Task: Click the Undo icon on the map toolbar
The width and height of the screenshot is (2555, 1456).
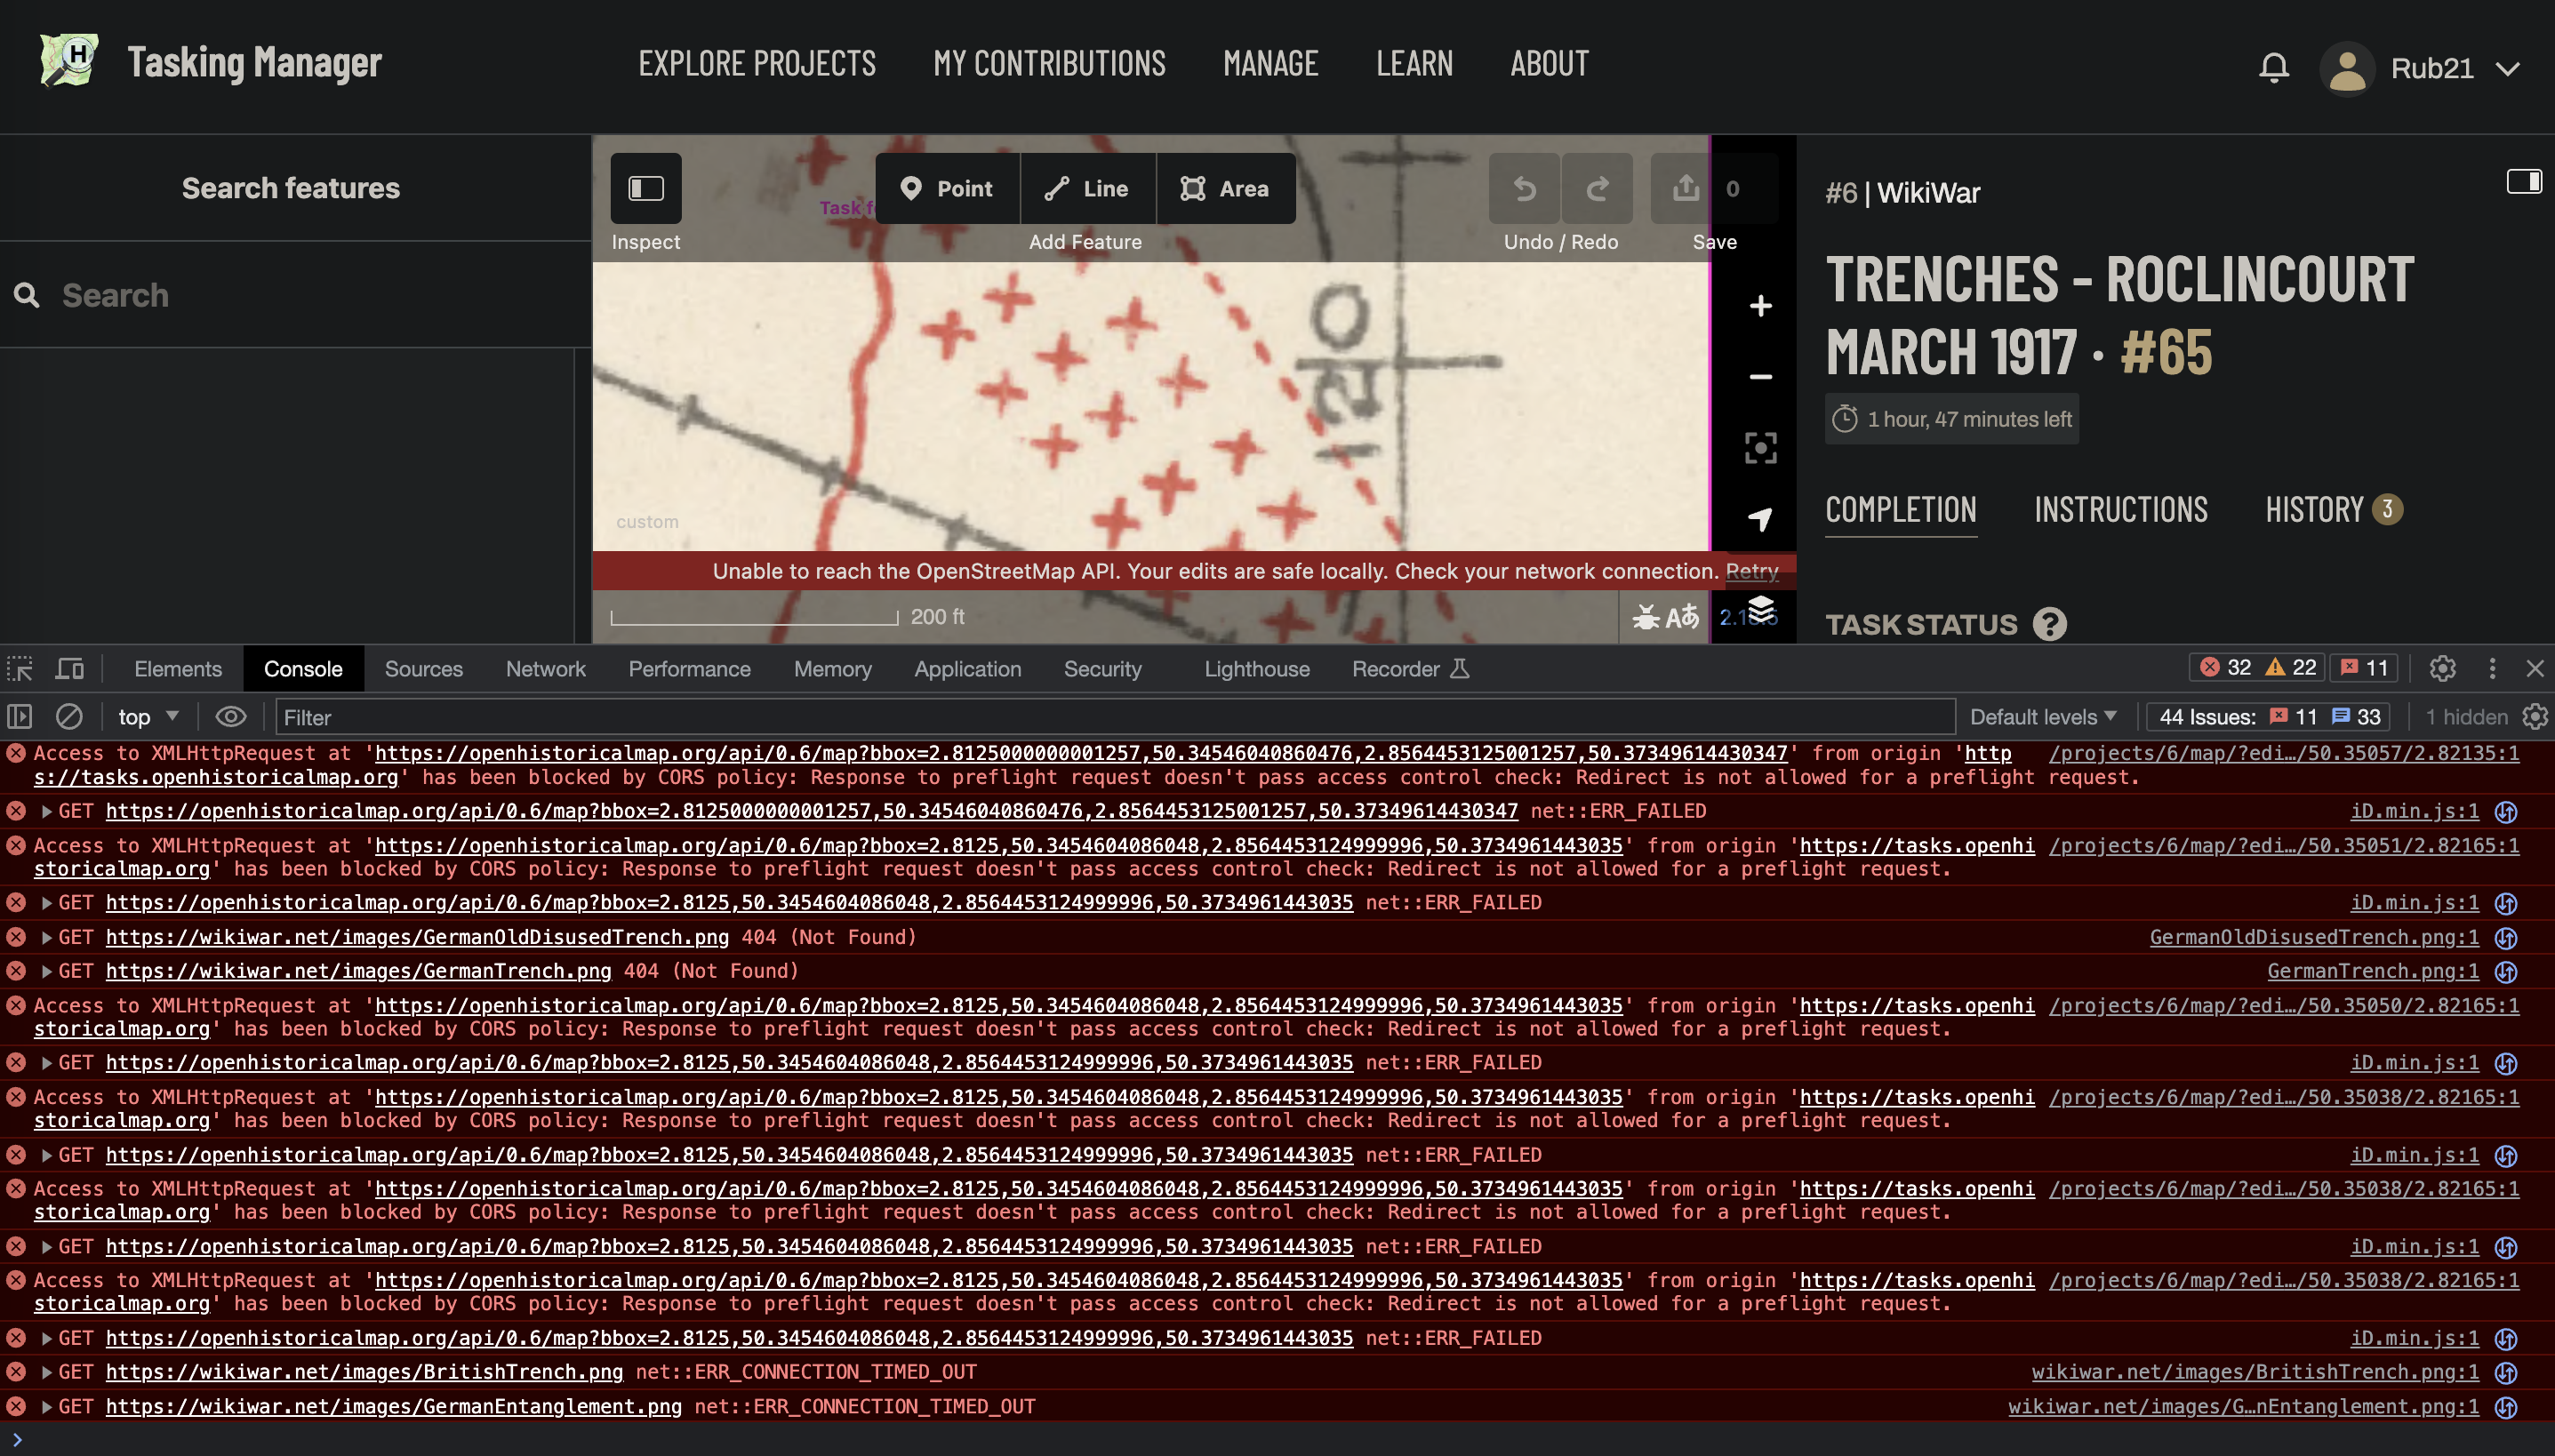Action: [x=1523, y=188]
